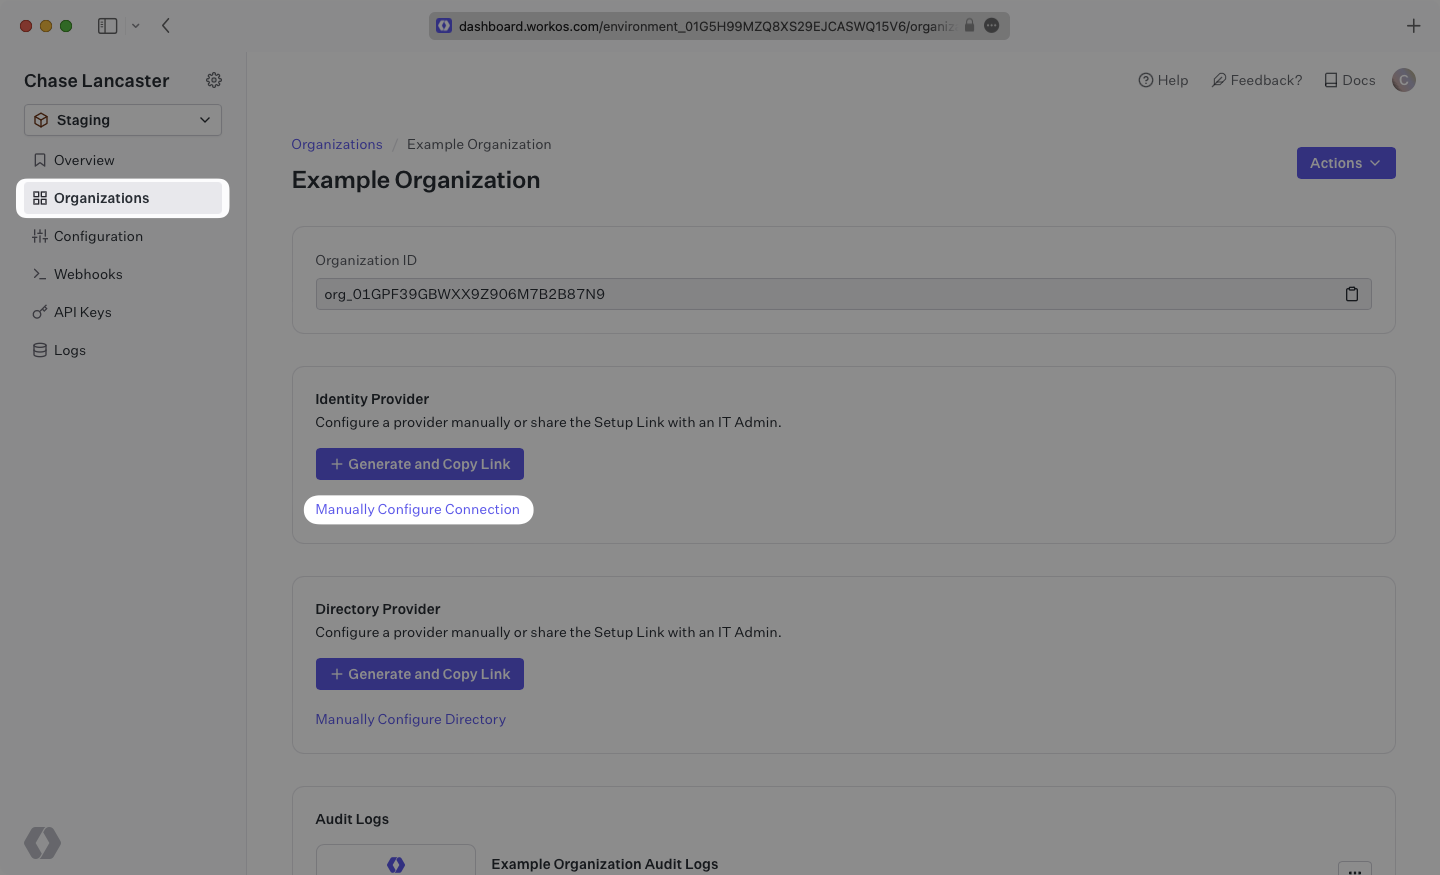Open the Actions dropdown menu
1440x875 pixels.
click(1345, 162)
